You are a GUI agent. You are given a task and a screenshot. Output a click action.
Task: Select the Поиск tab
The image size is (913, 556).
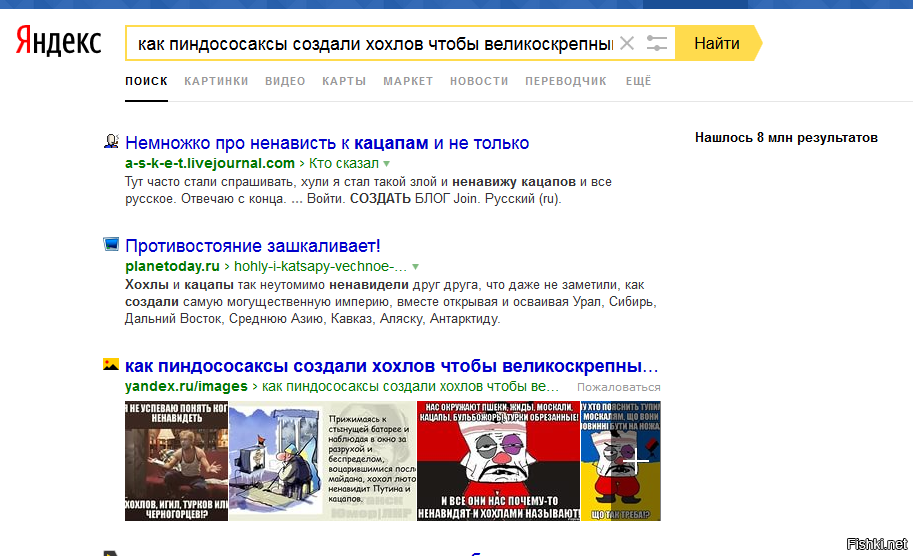point(146,82)
